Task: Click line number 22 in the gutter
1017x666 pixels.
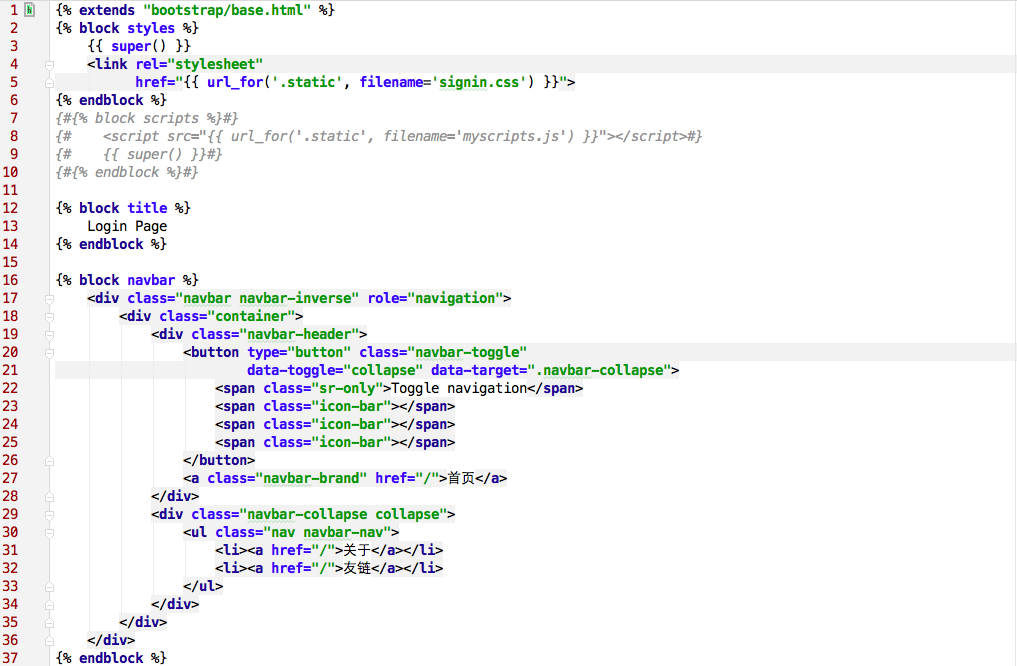Action: tap(10, 388)
